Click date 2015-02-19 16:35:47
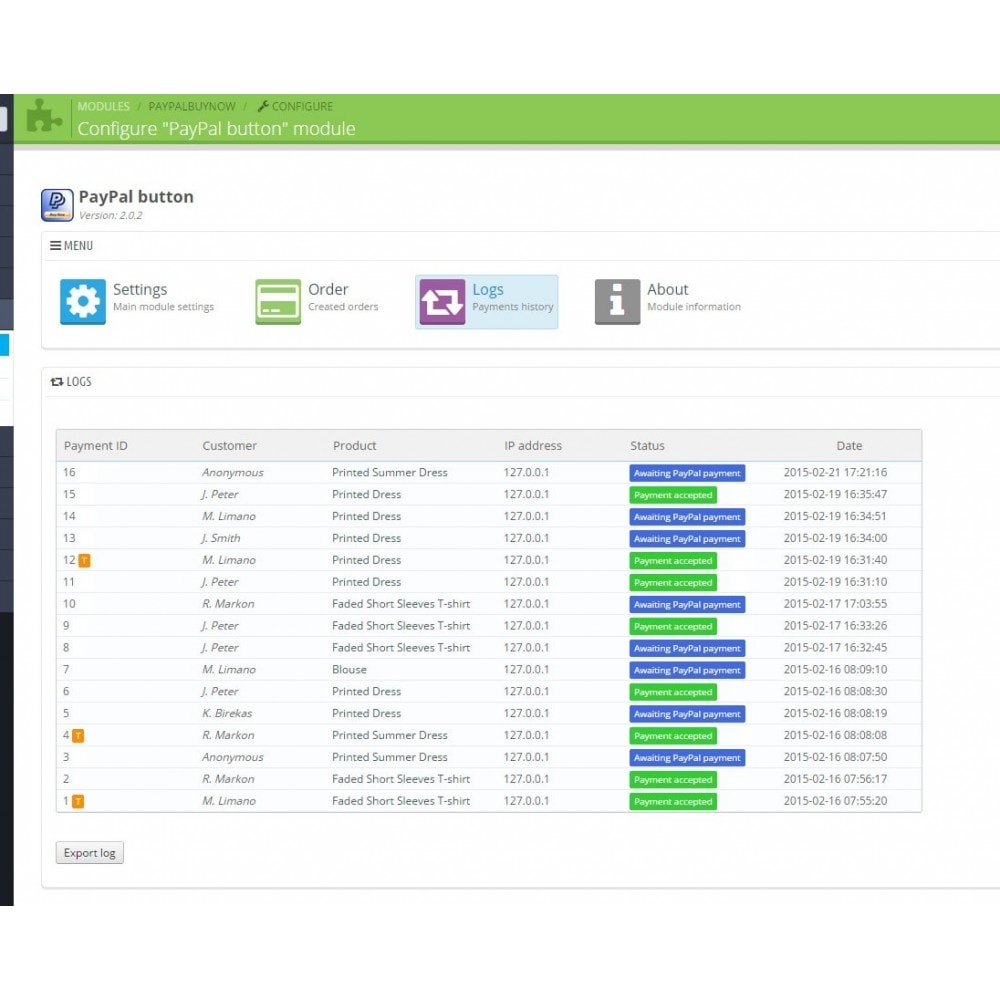 click(835, 494)
